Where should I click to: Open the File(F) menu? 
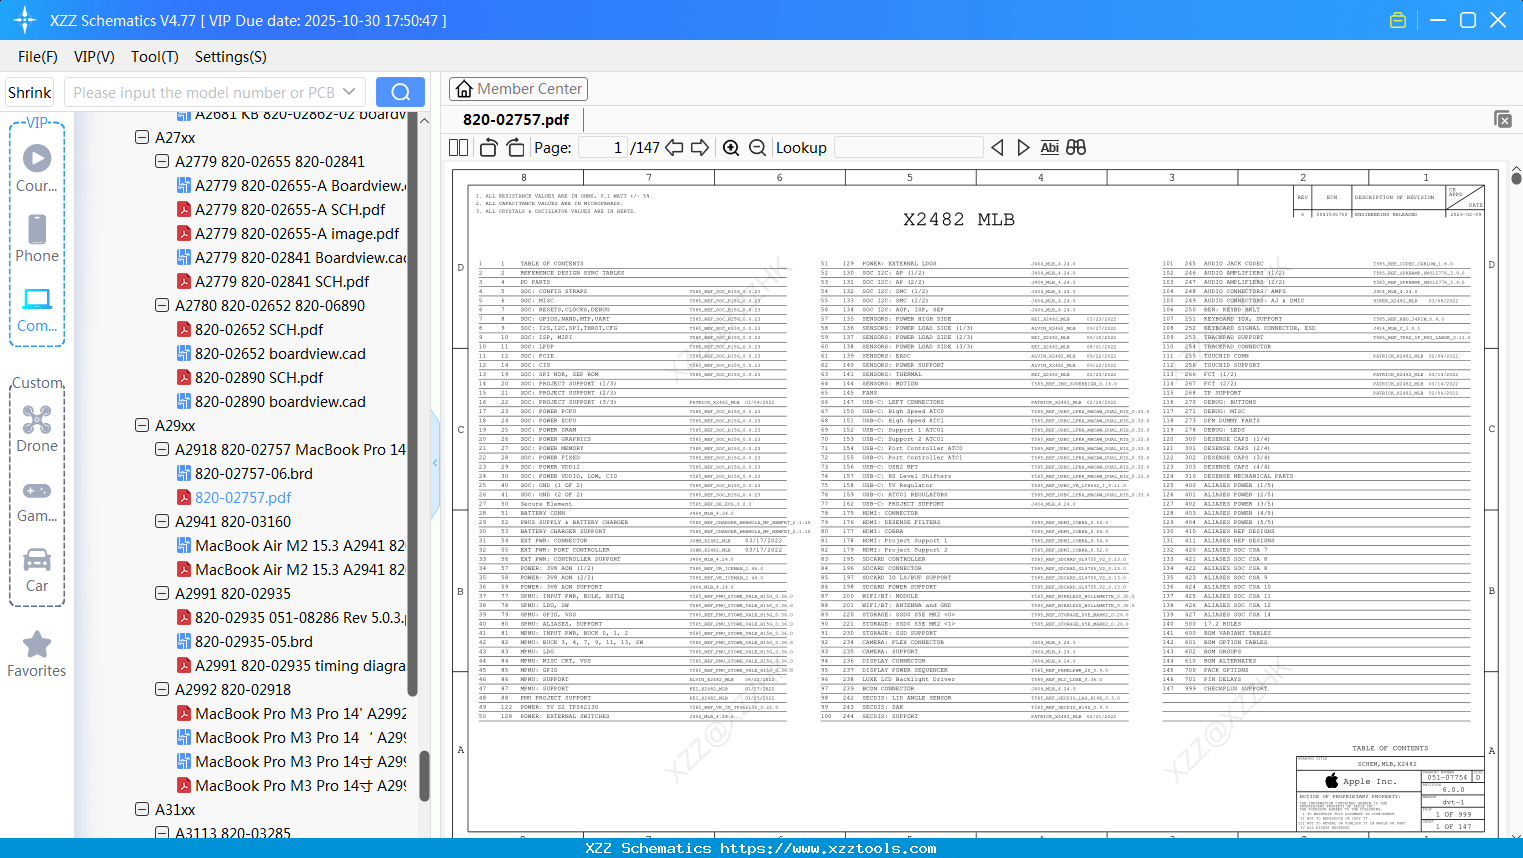[38, 57]
